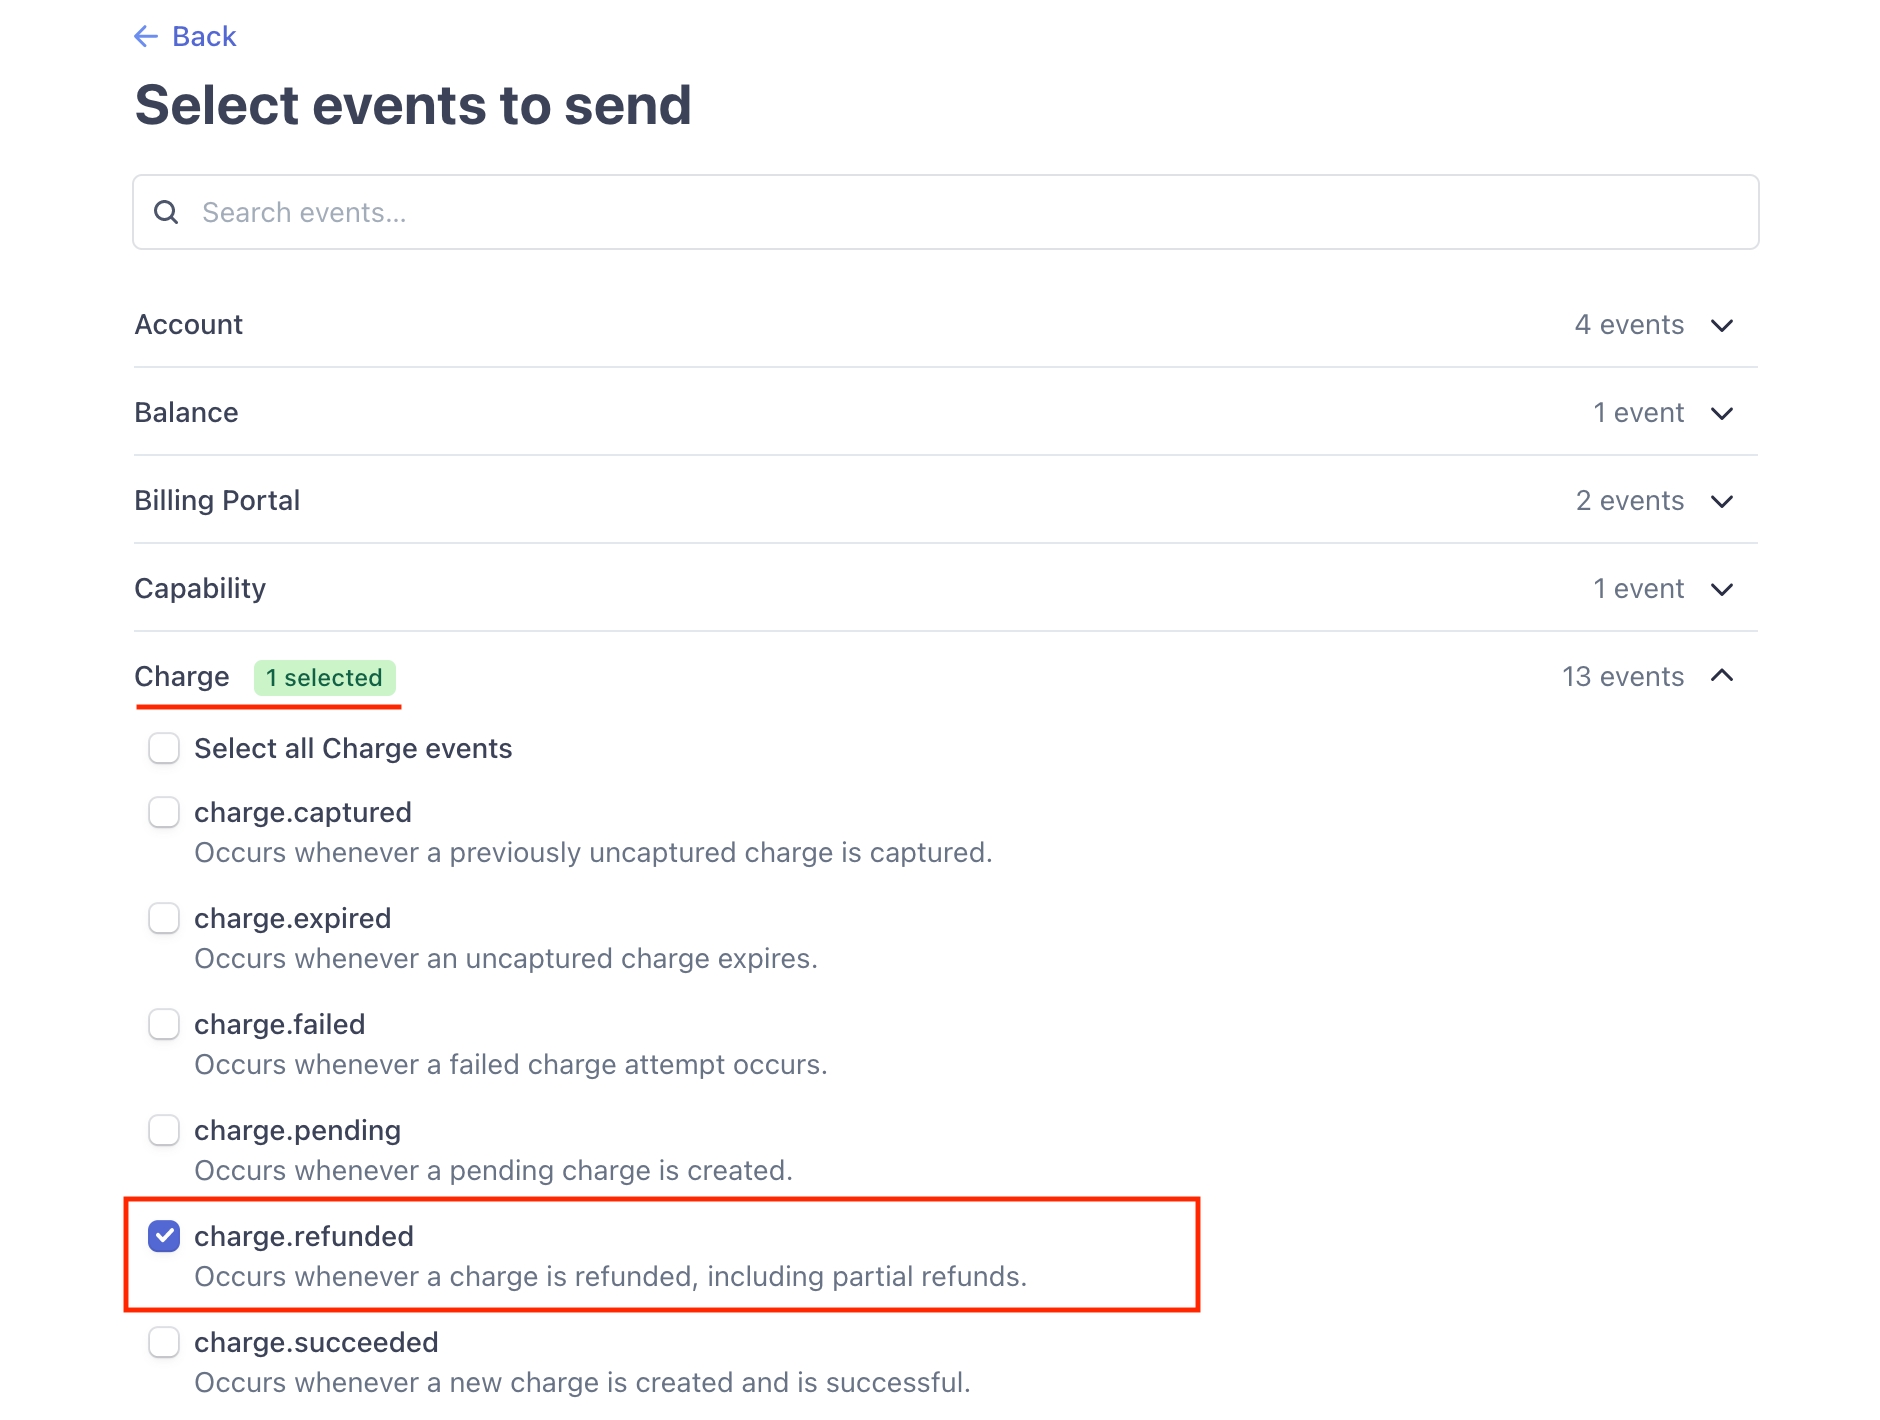Viewport: 1880px width, 1420px height.
Task: Expand the Capability events chevron
Action: [x=1721, y=589]
